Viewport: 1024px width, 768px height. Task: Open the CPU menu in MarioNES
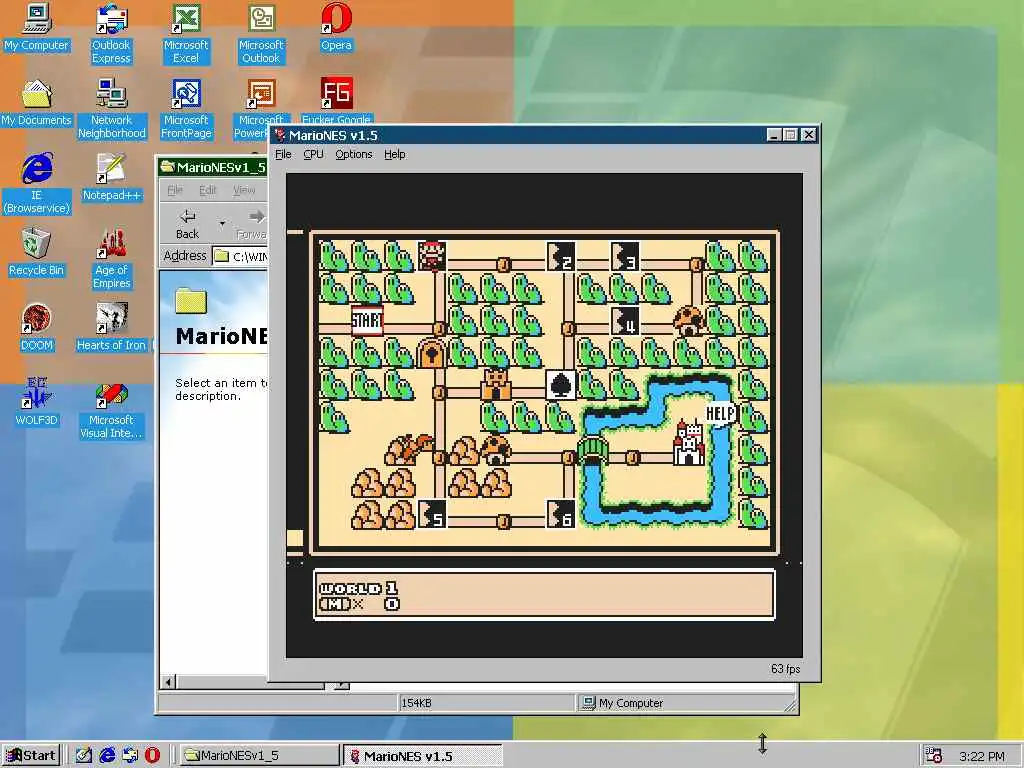click(313, 154)
